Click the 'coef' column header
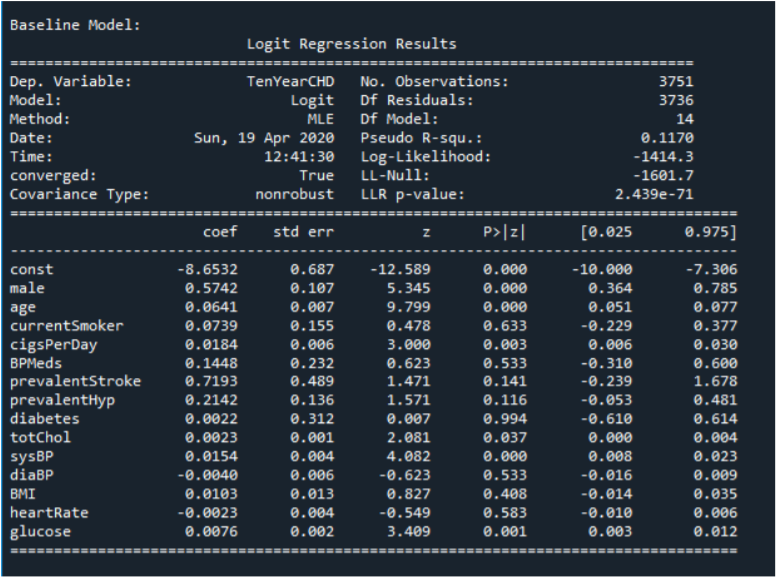The image size is (777, 578). pos(220,232)
